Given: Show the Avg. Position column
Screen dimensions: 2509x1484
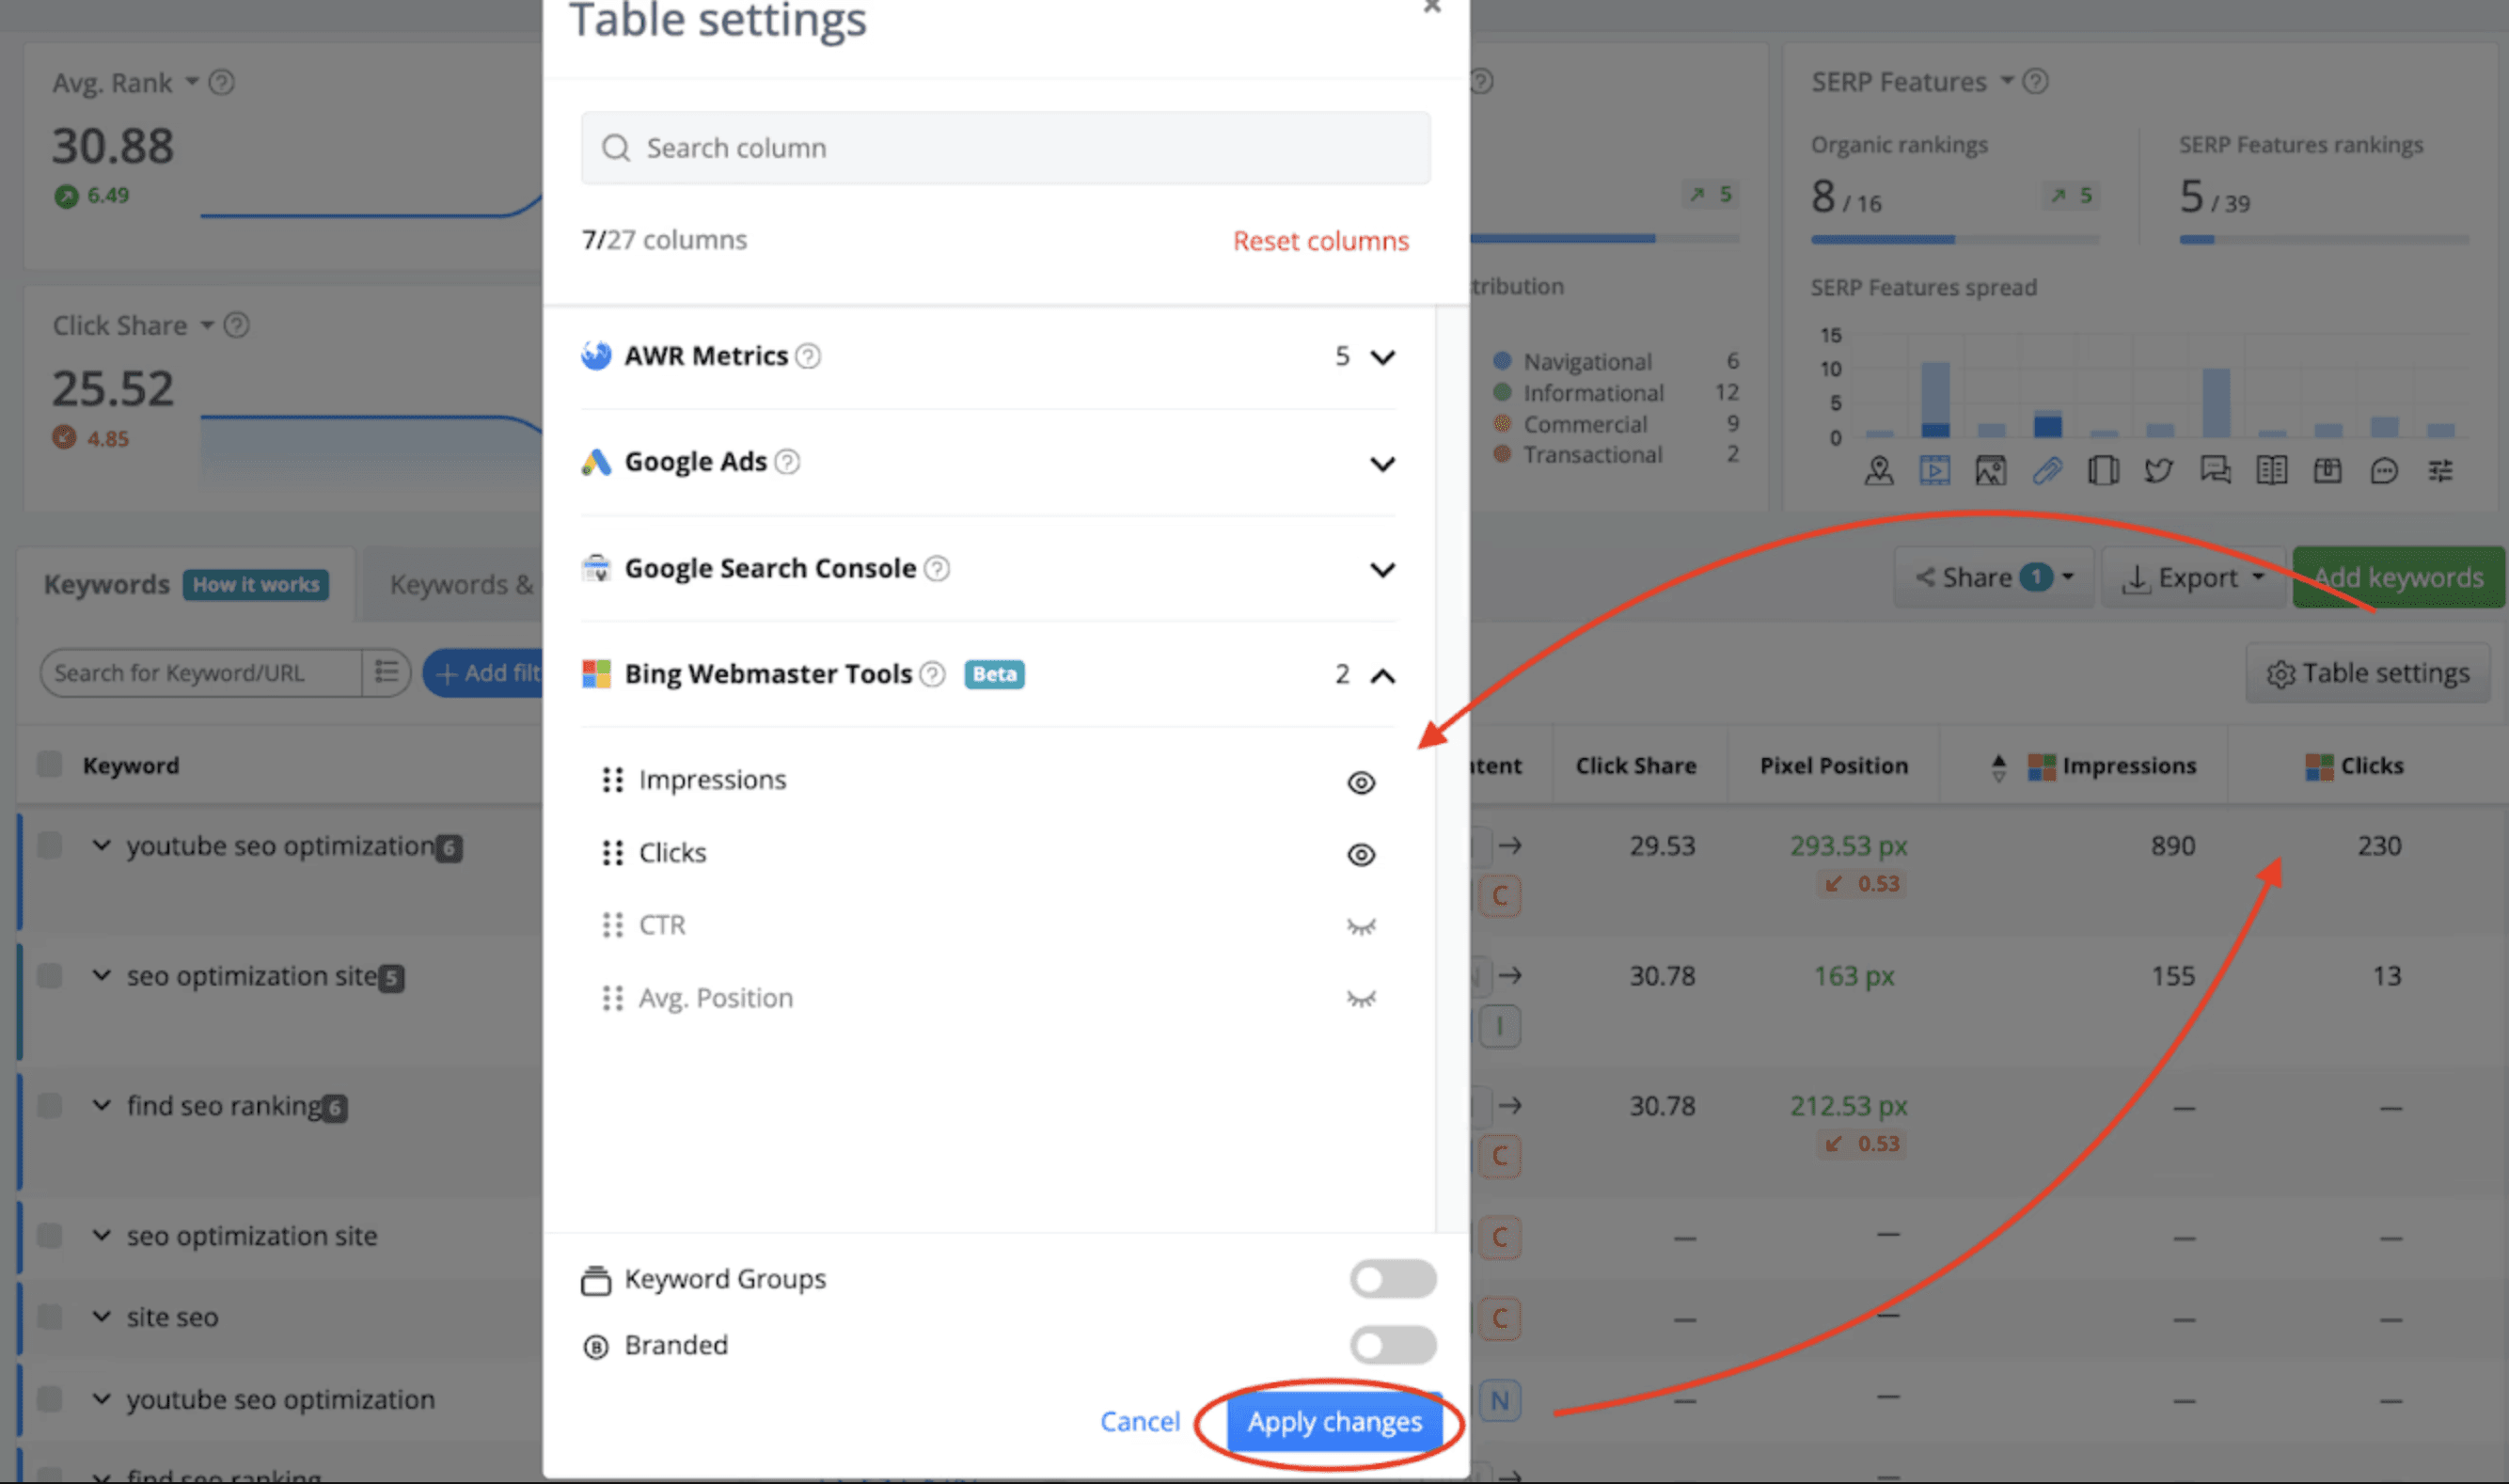Looking at the screenshot, I should click(x=1361, y=999).
